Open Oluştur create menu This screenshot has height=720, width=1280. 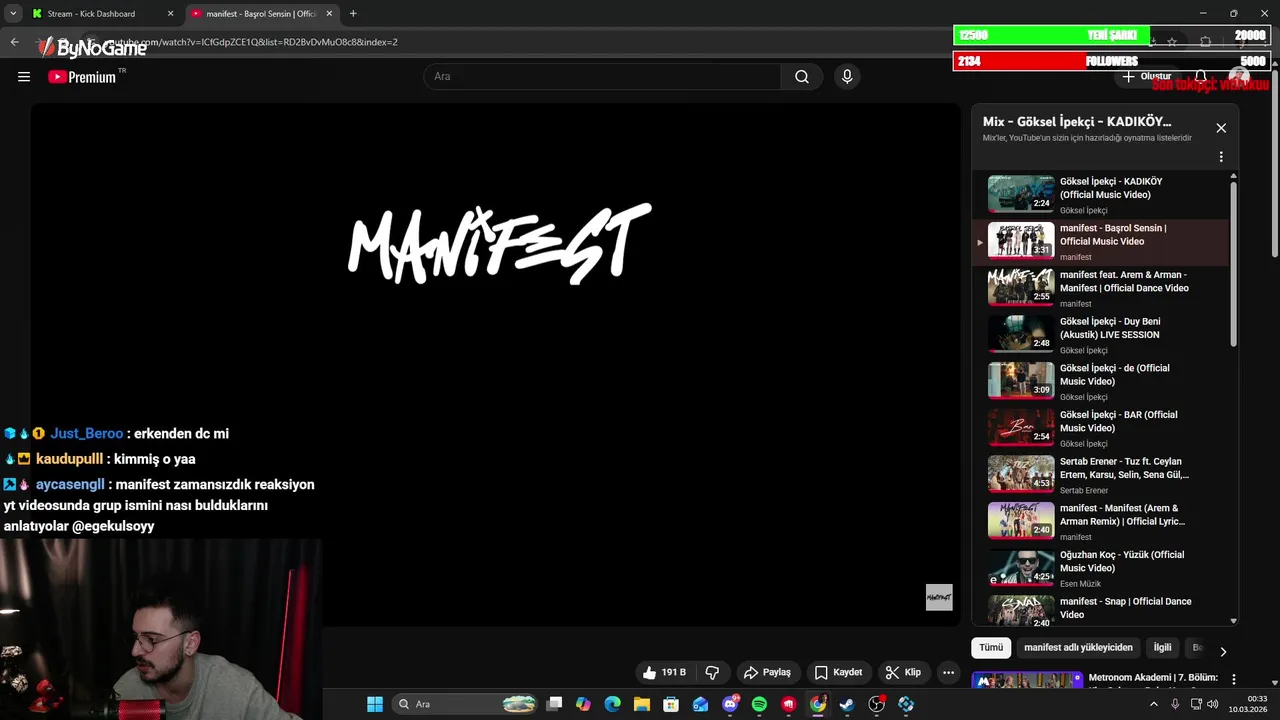pyautogui.click(x=1146, y=77)
